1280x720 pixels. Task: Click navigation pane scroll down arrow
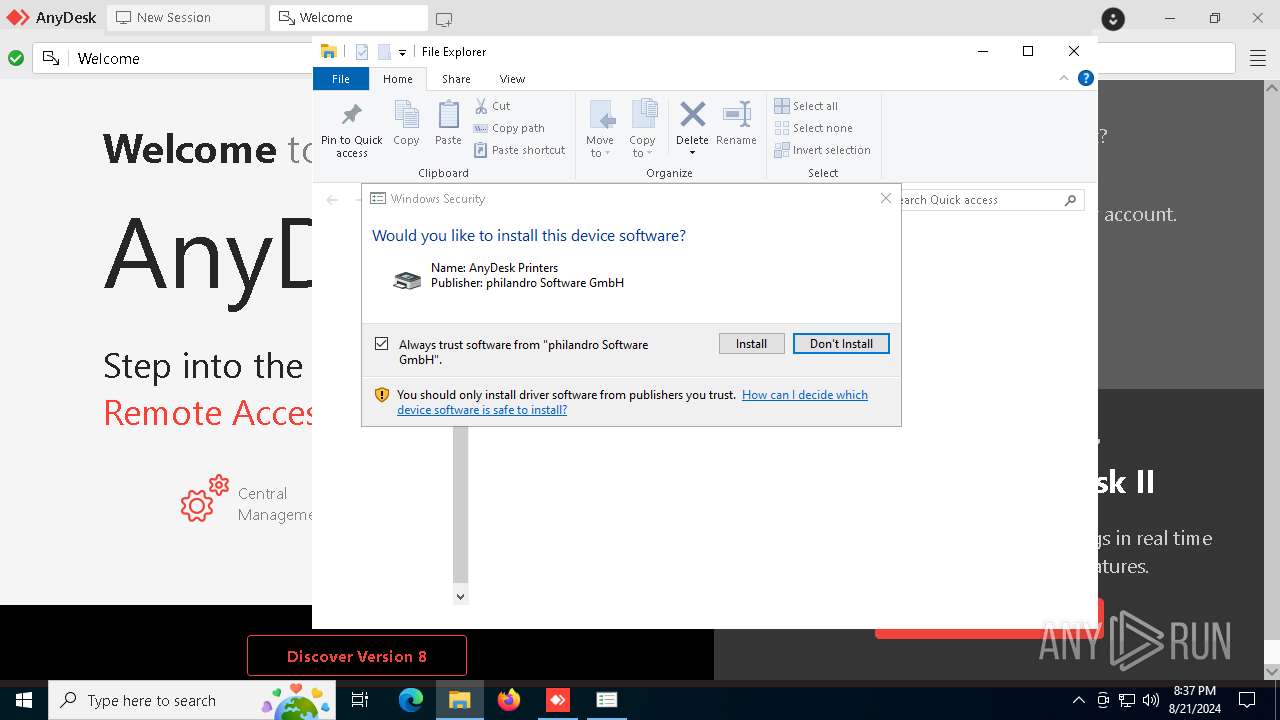tap(460, 596)
